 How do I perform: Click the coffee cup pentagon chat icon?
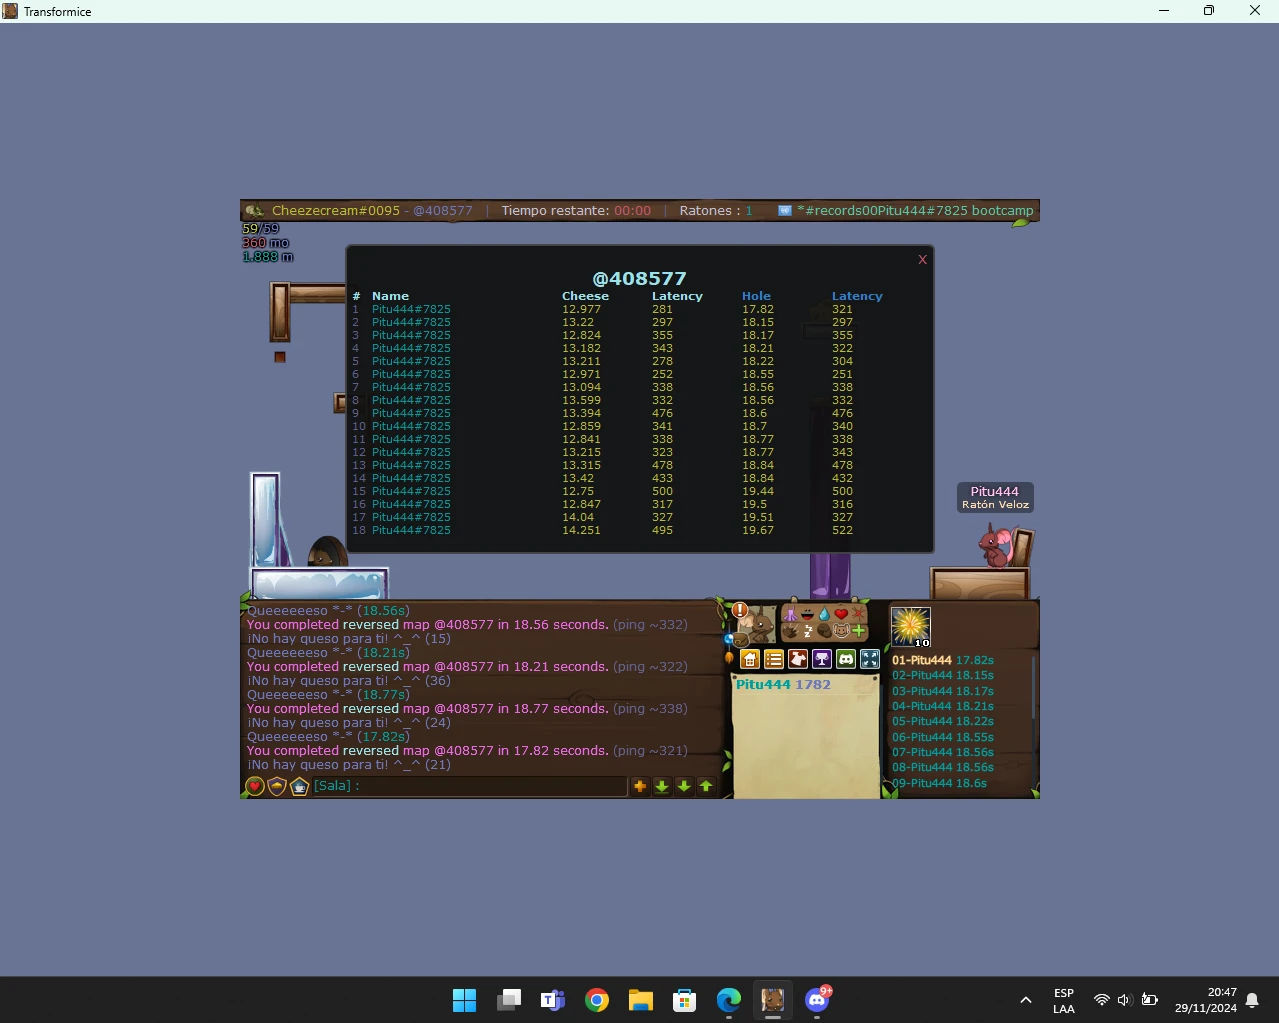[x=299, y=786]
